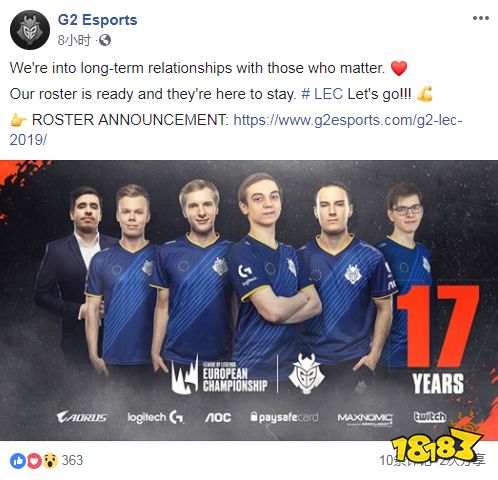
Task: Click the Wow reaction icon
Action: [x=50, y=461]
